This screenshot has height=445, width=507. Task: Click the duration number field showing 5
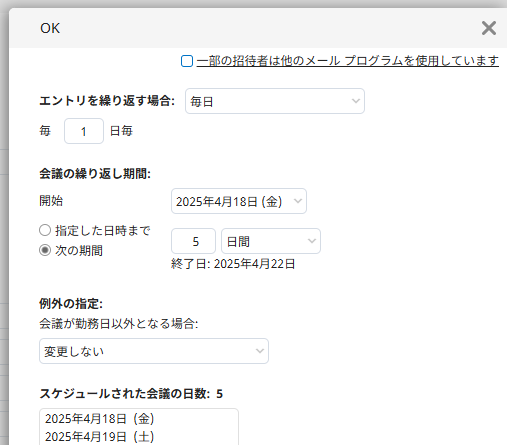click(193, 241)
